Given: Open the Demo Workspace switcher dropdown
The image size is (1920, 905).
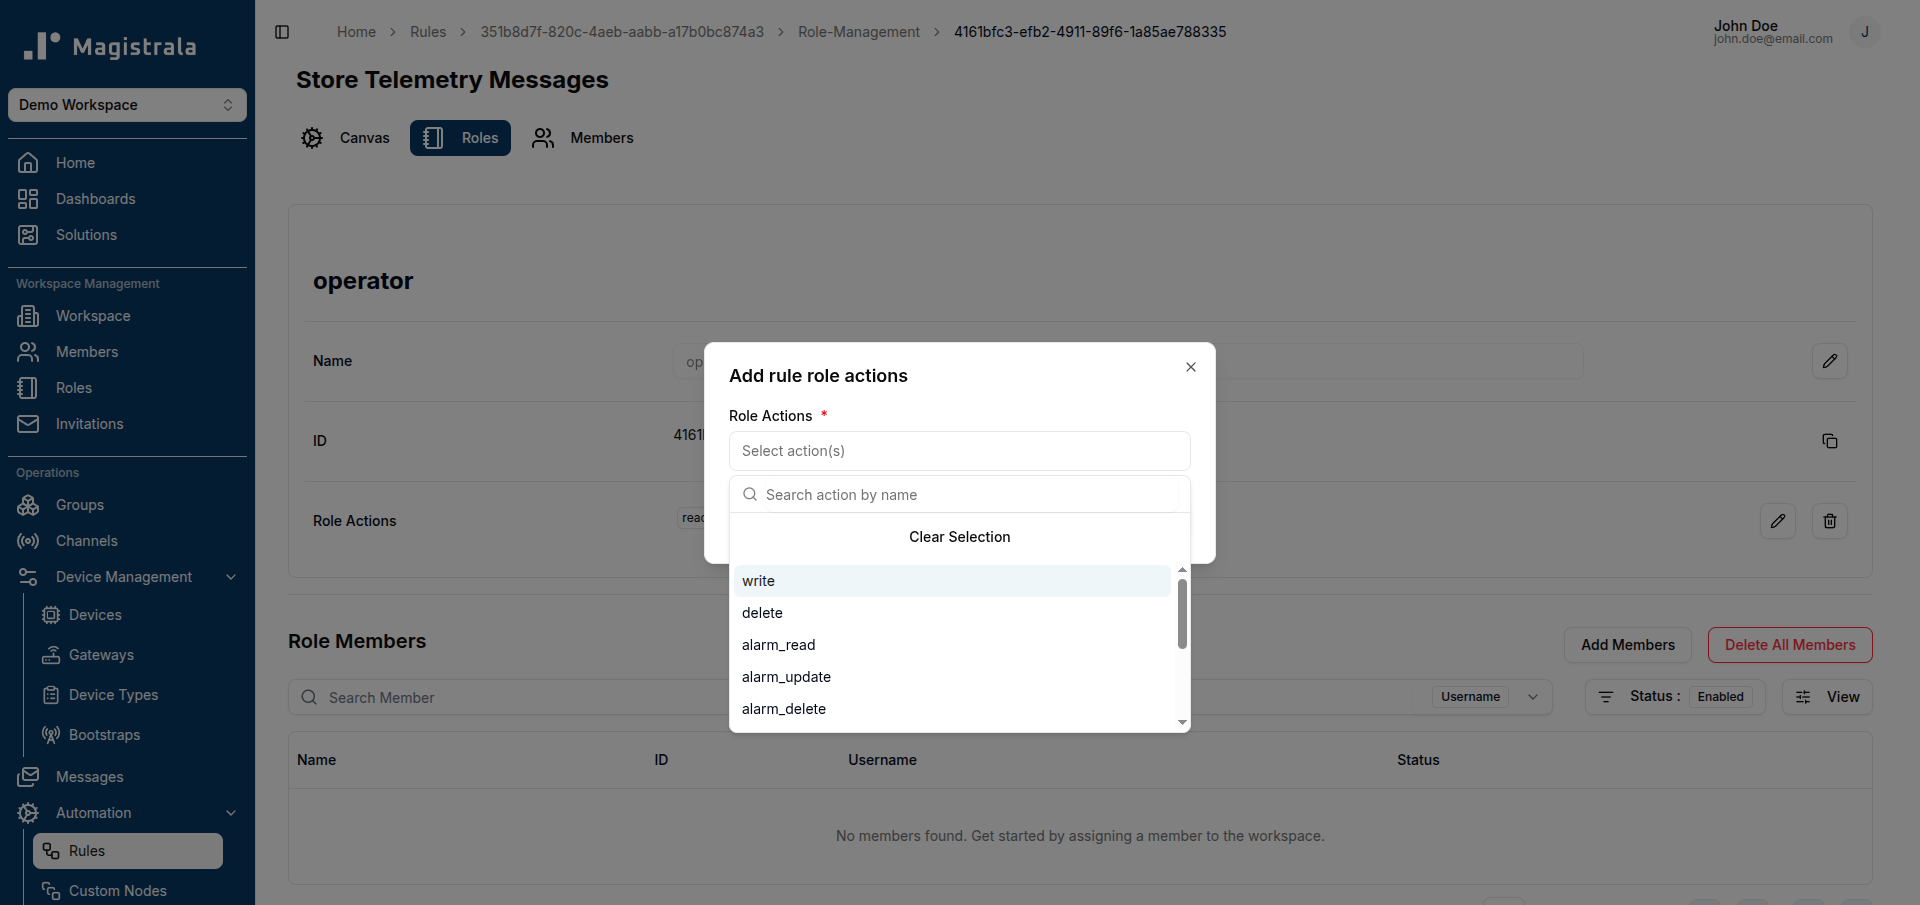Looking at the screenshot, I should pos(127,105).
